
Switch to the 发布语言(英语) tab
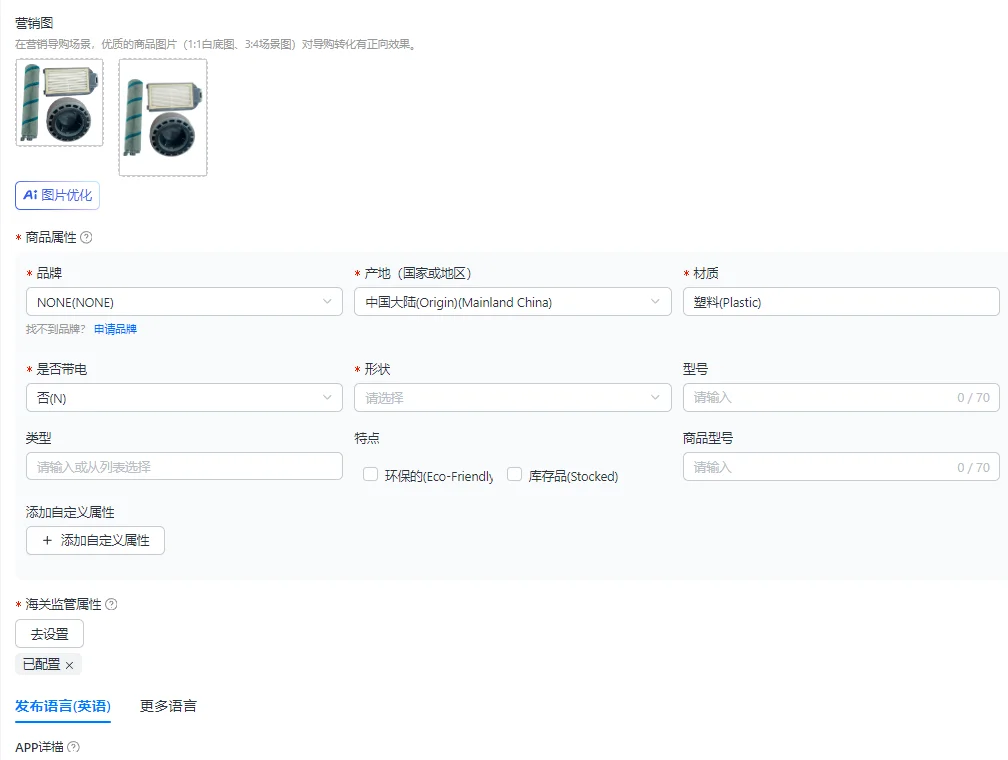click(x=63, y=706)
